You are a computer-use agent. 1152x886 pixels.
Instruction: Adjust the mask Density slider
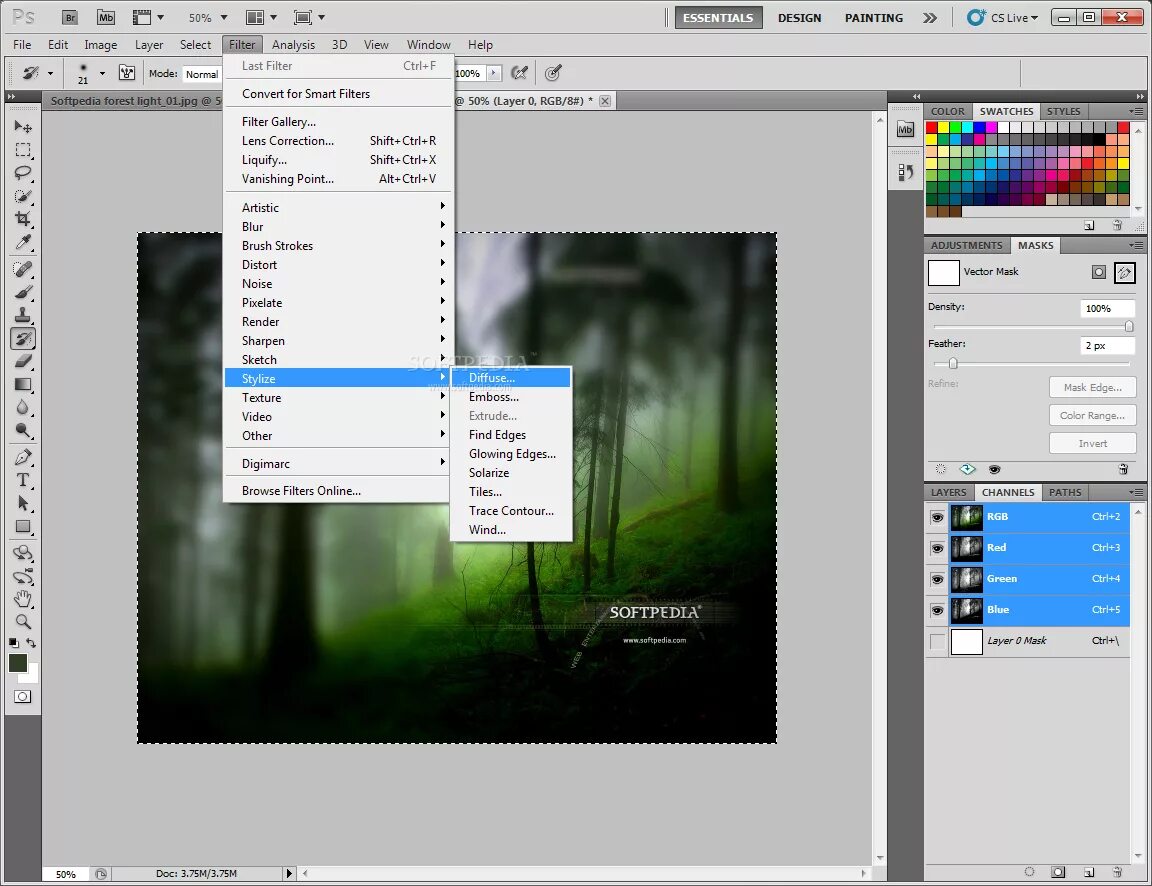pyautogui.click(x=1129, y=326)
